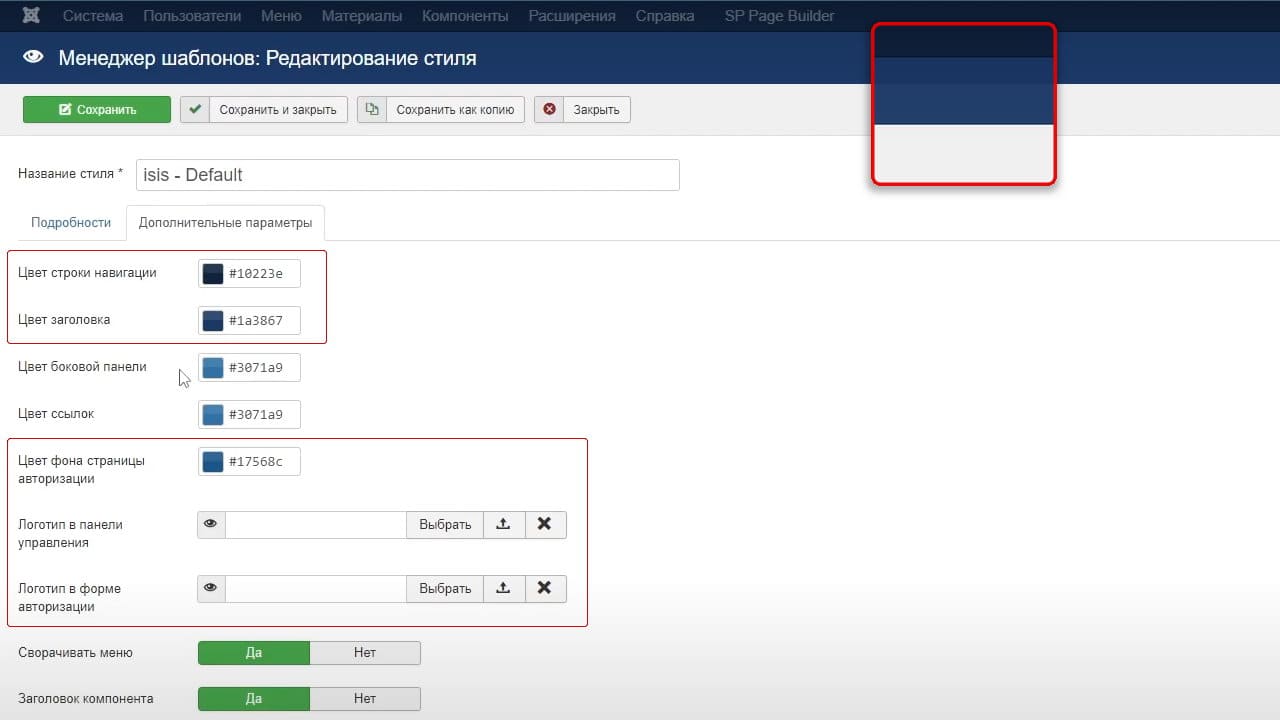Open the Расширения menu
The width and height of the screenshot is (1280, 720).
pyautogui.click(x=572, y=16)
